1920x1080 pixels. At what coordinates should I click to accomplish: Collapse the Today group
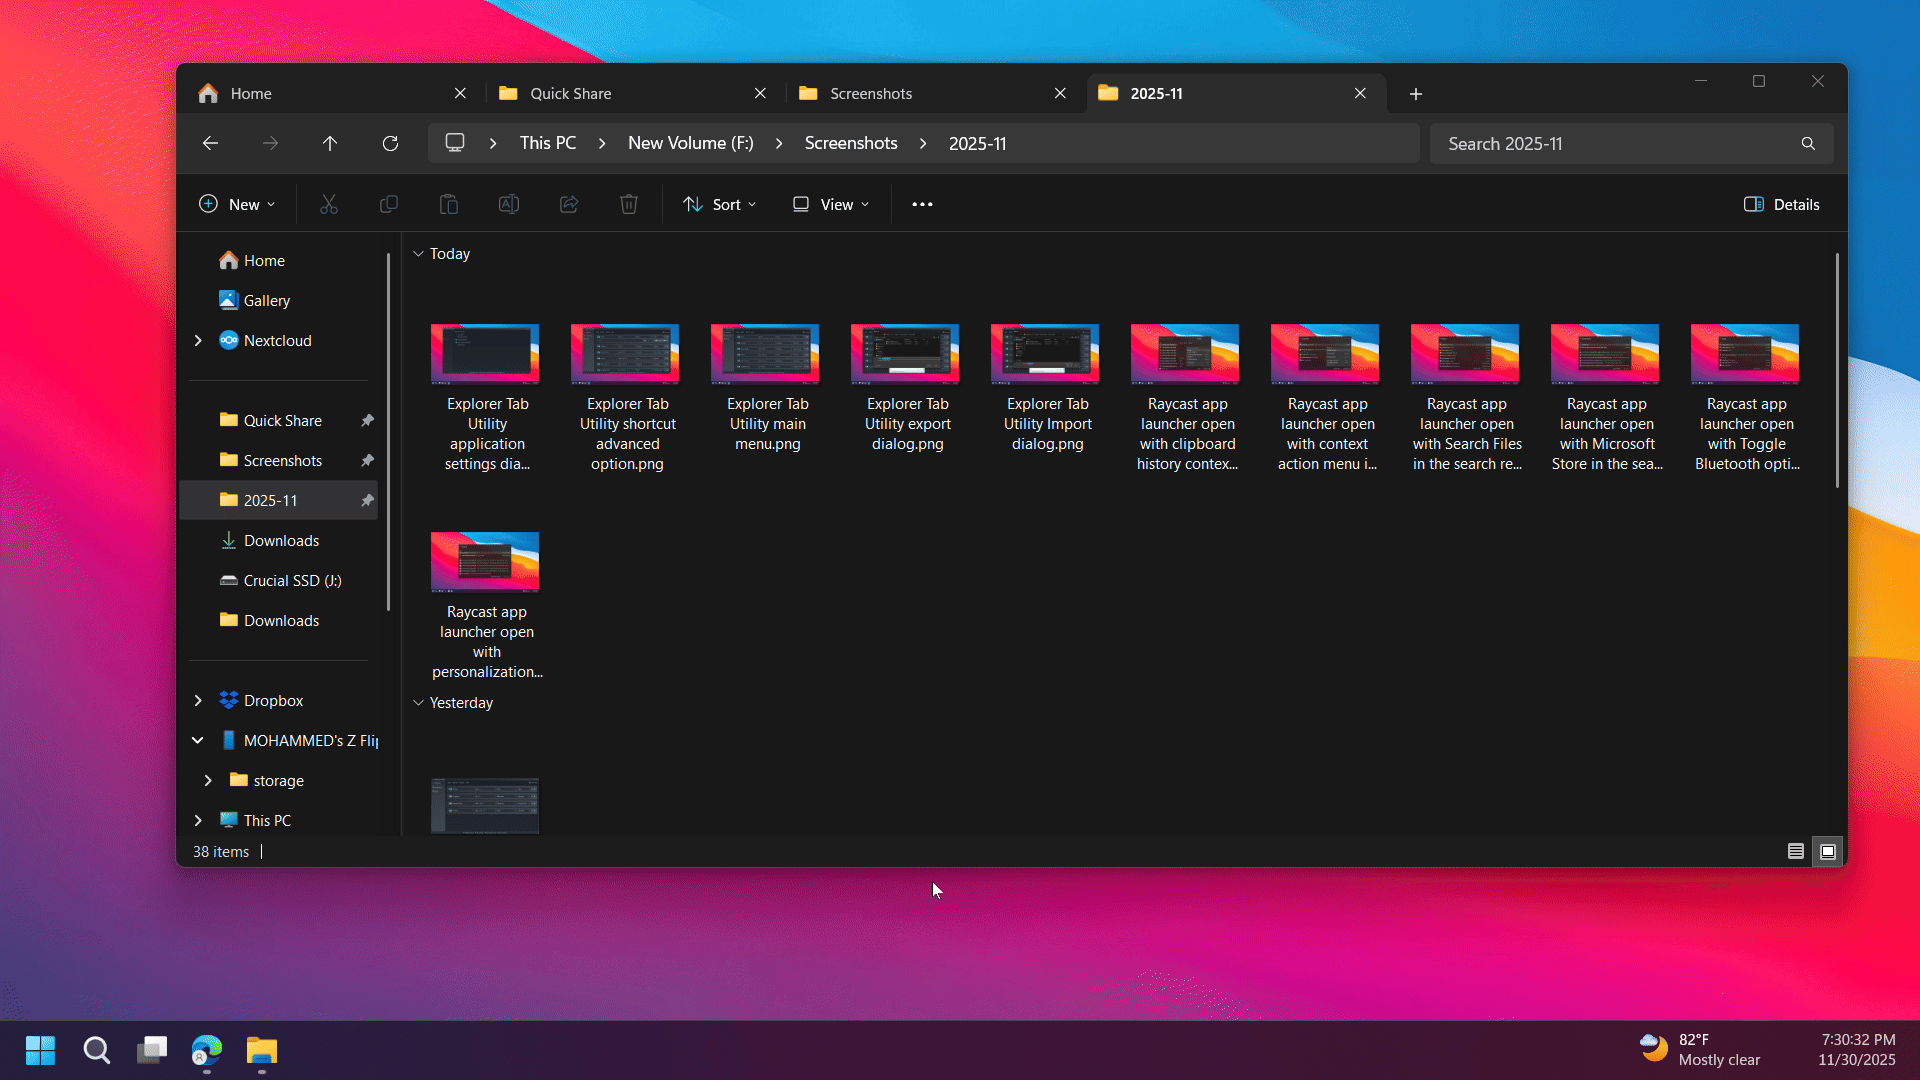click(x=418, y=253)
